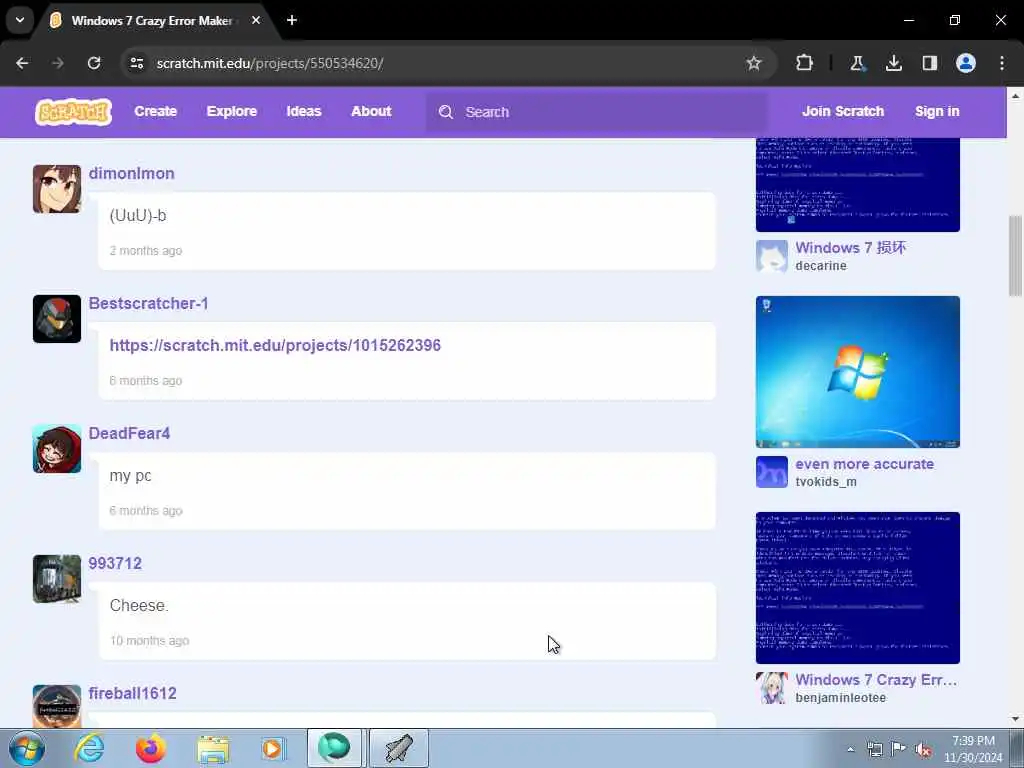Open the Chrome profile menu
Viewport: 1024px width, 768px height.
pyautogui.click(x=966, y=63)
